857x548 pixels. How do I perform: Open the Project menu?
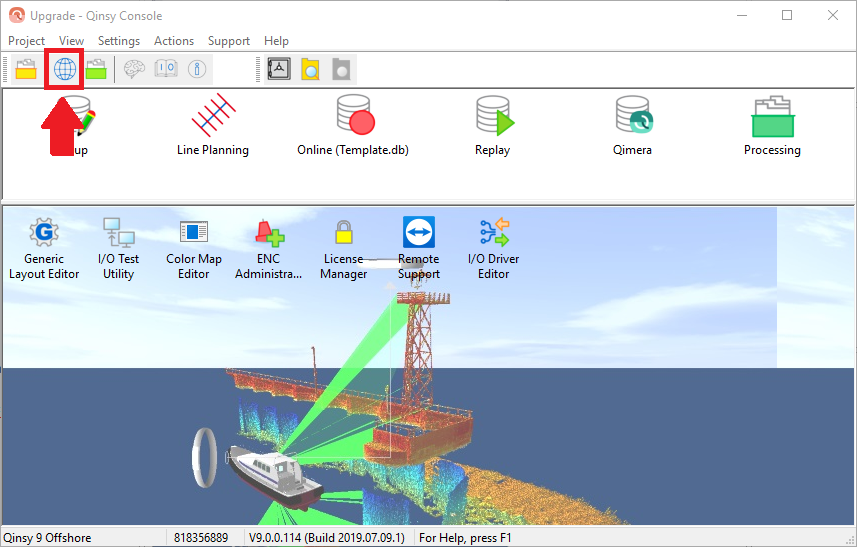tap(26, 41)
